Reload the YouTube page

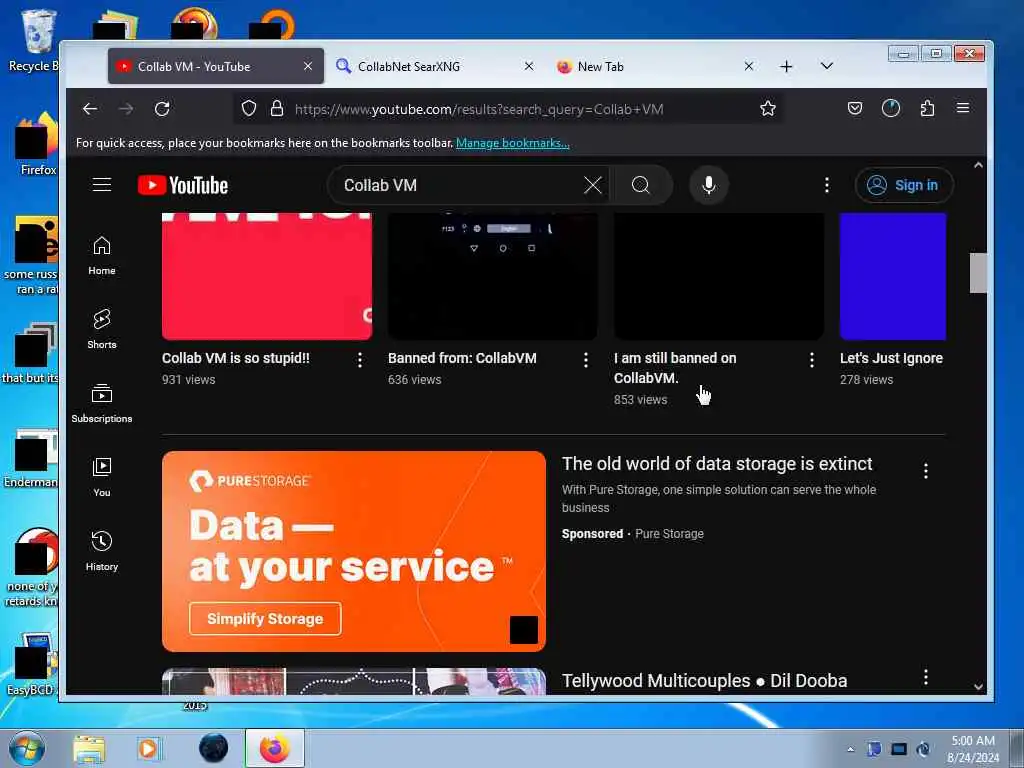pyautogui.click(x=162, y=109)
